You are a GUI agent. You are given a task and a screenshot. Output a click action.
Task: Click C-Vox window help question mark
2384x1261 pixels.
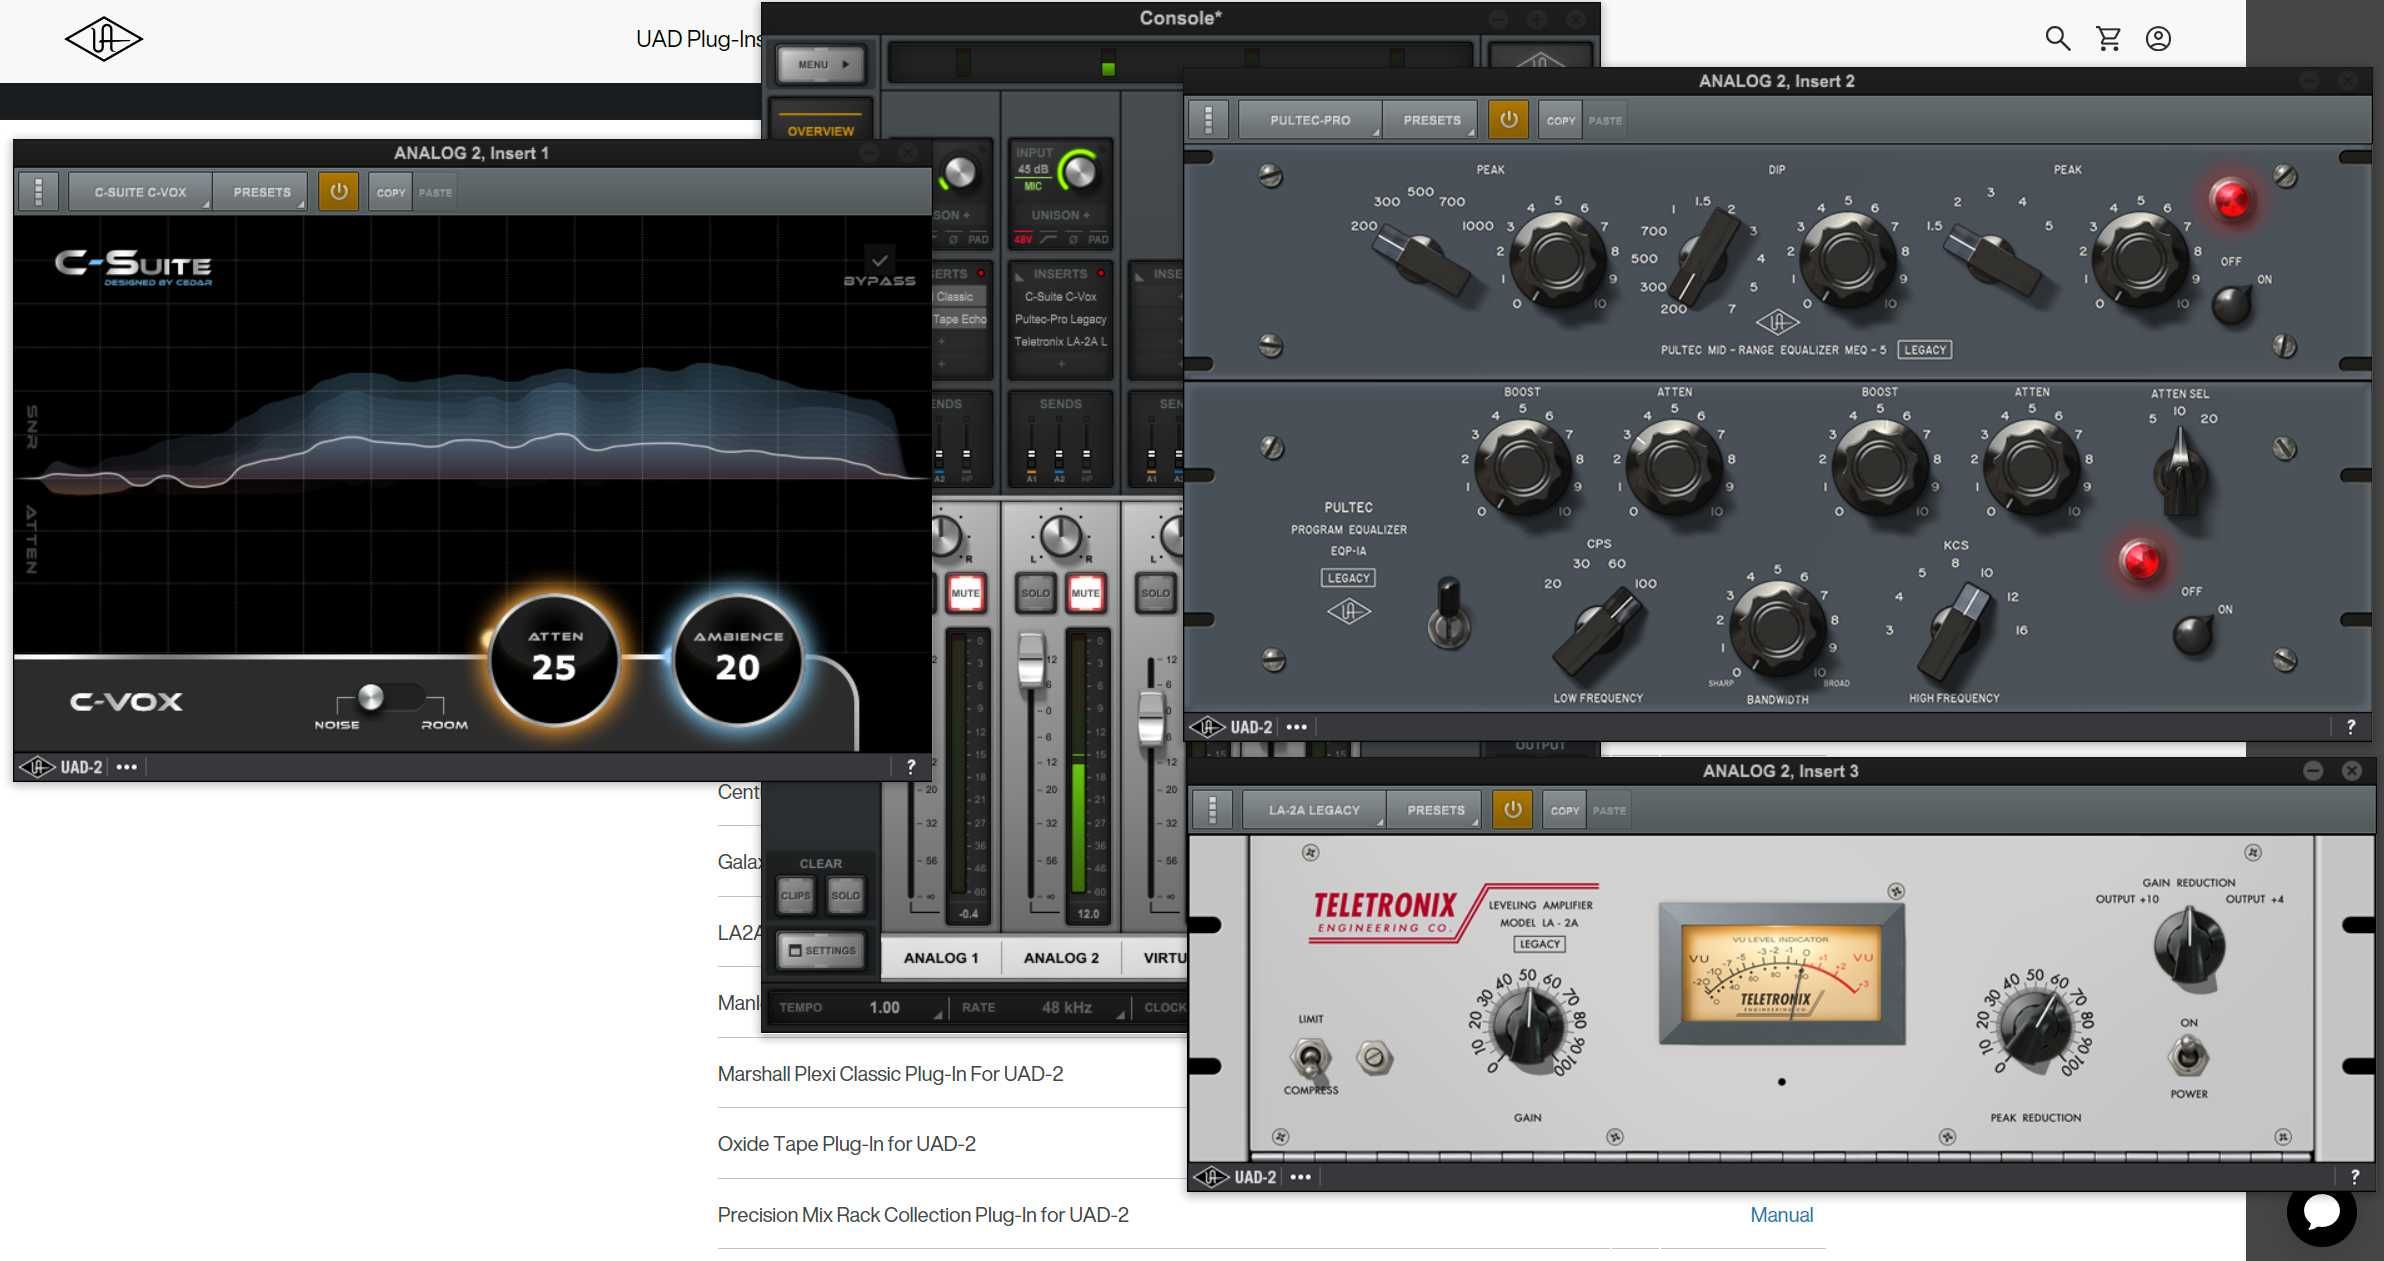pos(910,766)
